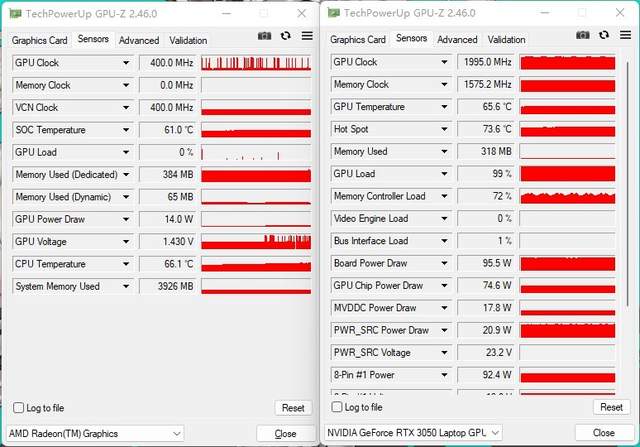Click the Memory Controller Load graph

568,196
